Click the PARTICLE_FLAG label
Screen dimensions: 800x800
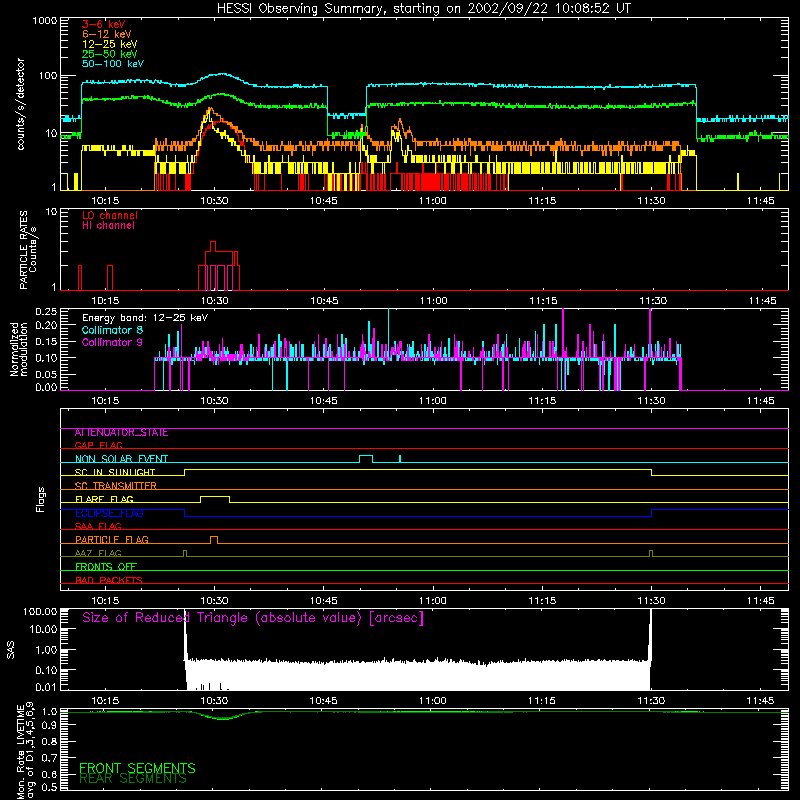click(x=112, y=540)
